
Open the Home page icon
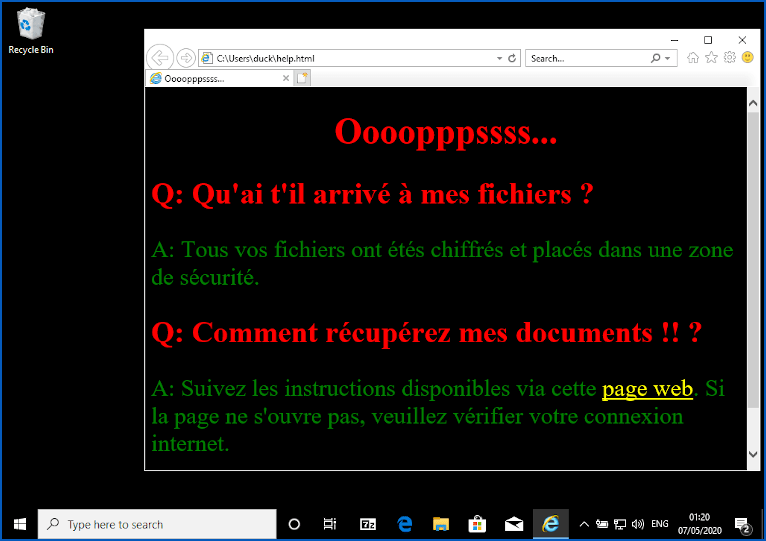[693, 58]
